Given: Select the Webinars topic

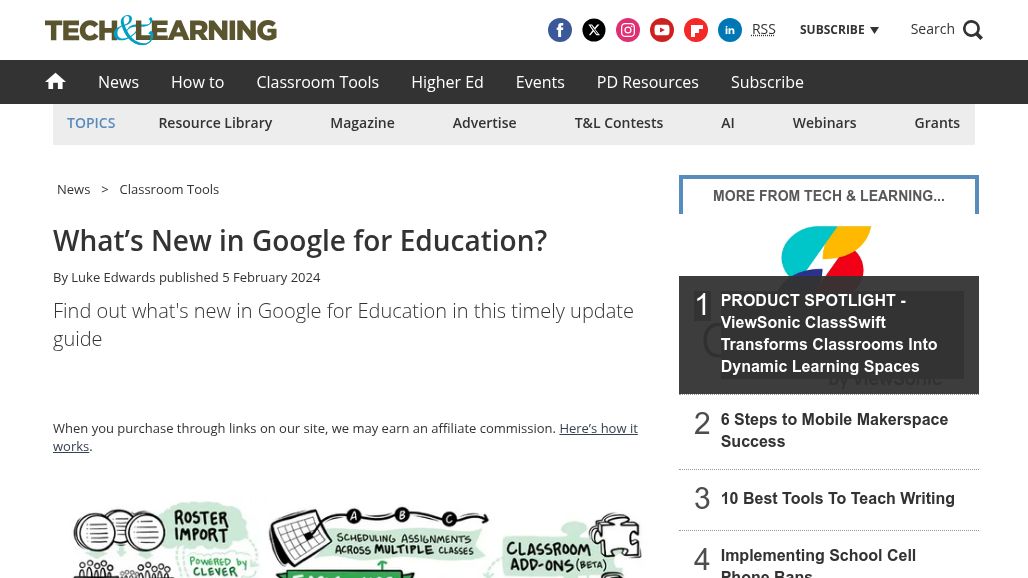Looking at the screenshot, I should tap(824, 123).
